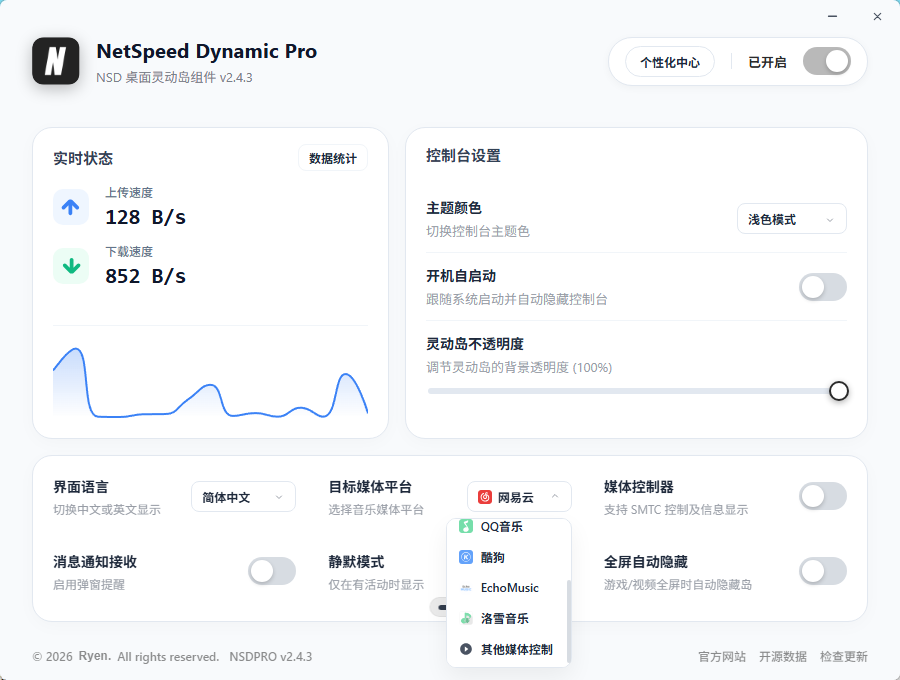Click the NSDPRO v2.4.3 footer text
This screenshot has width=900, height=680.
click(x=271, y=656)
